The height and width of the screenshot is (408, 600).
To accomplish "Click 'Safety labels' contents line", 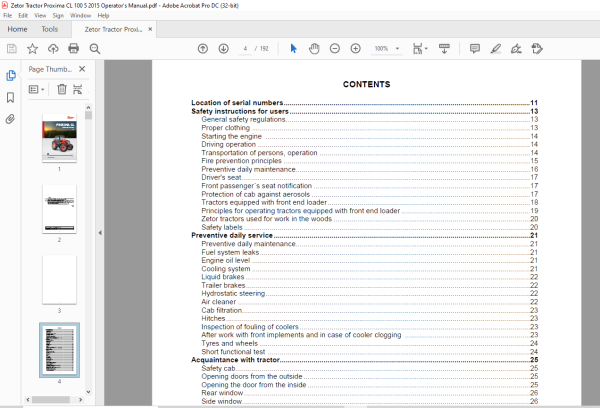I will click(370, 227).
